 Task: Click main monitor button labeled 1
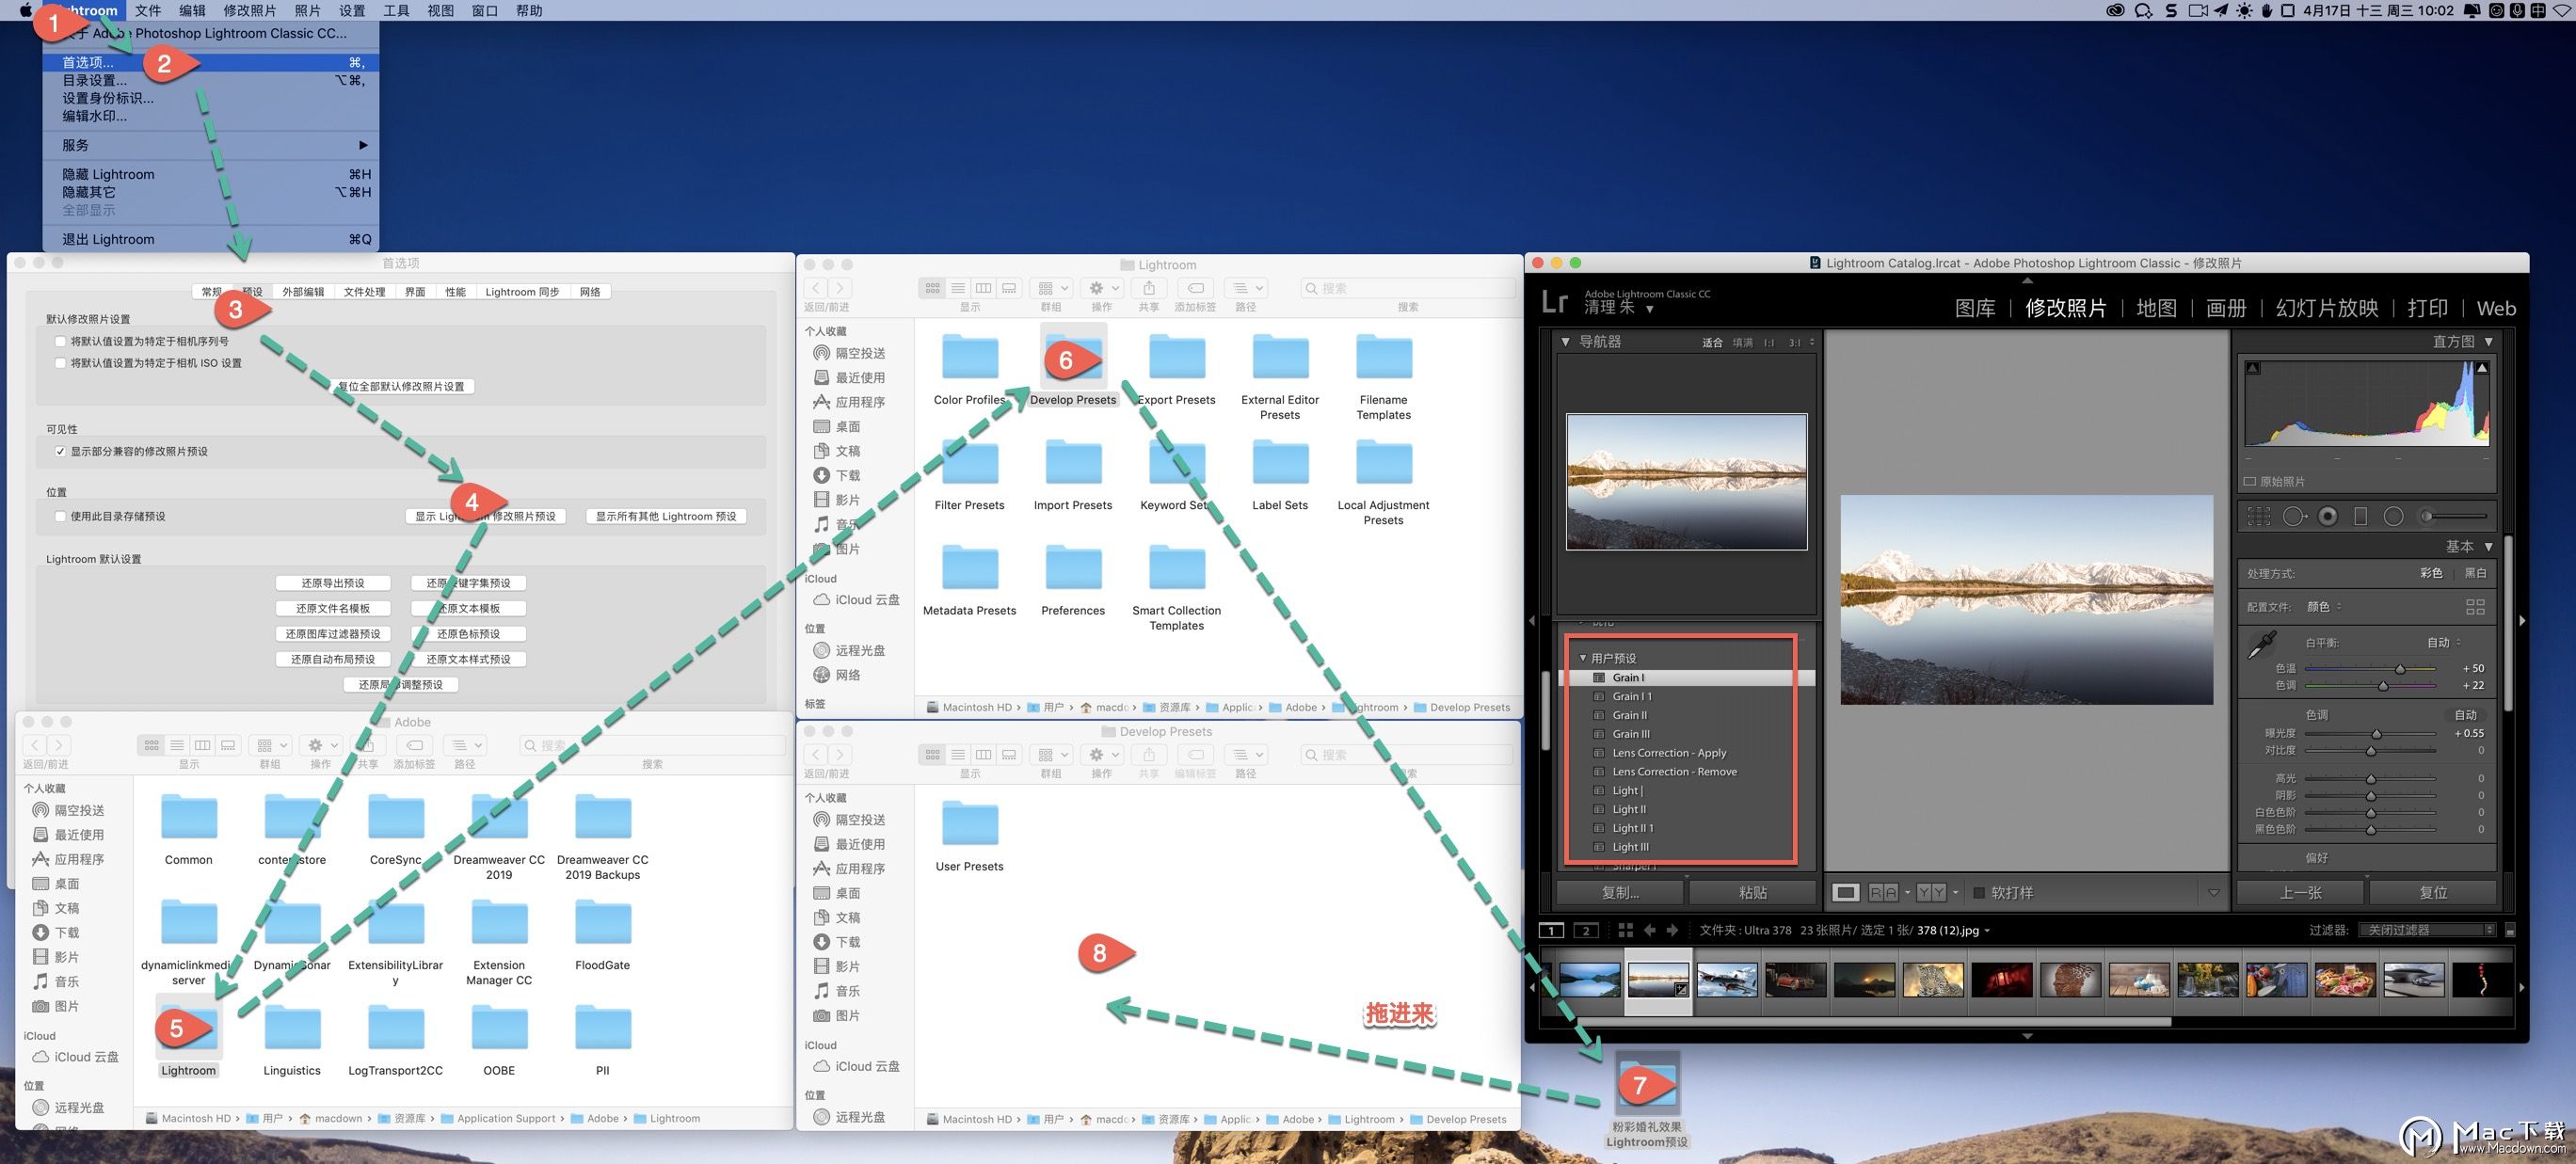click(1551, 930)
